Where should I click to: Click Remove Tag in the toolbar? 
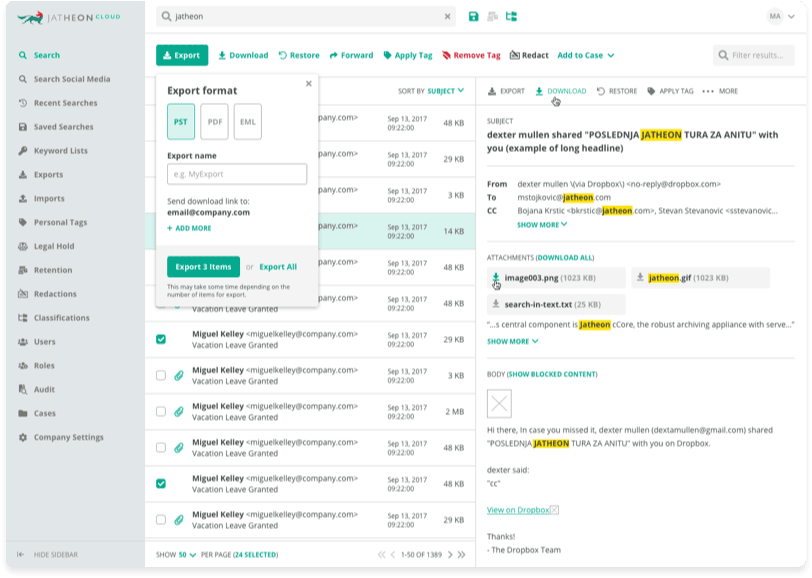[471, 55]
